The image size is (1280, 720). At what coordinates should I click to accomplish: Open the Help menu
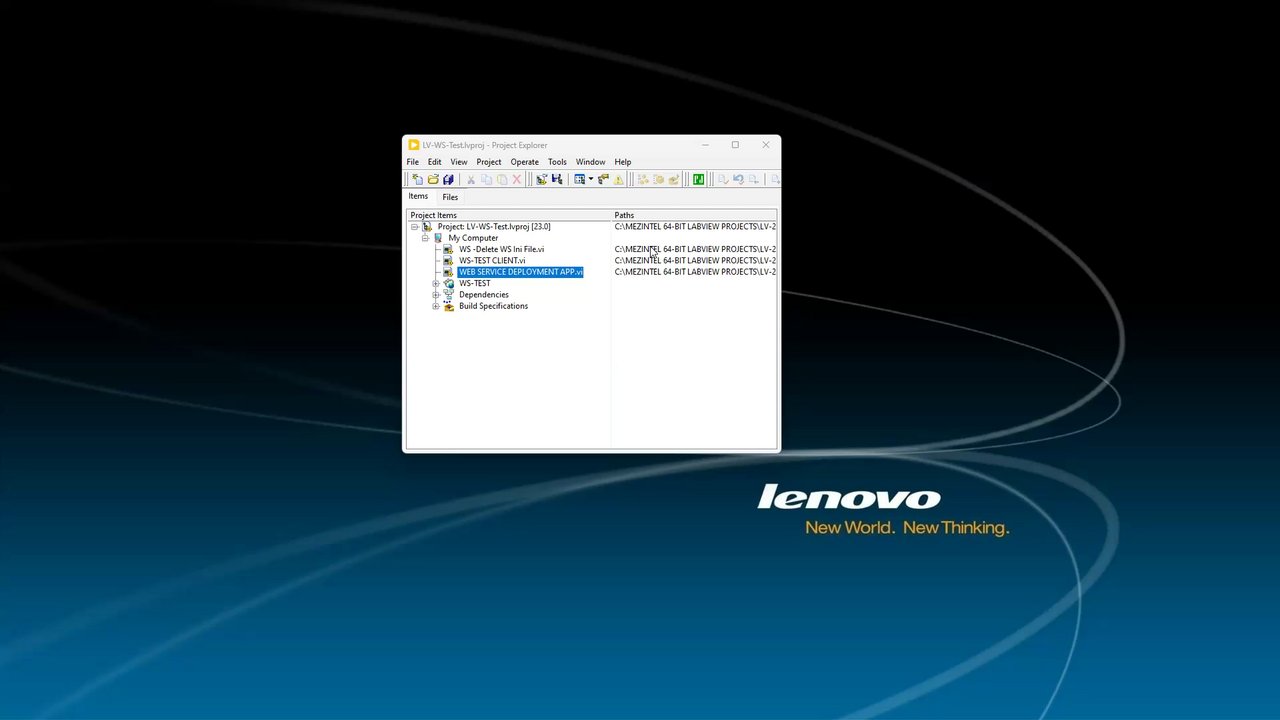[622, 162]
